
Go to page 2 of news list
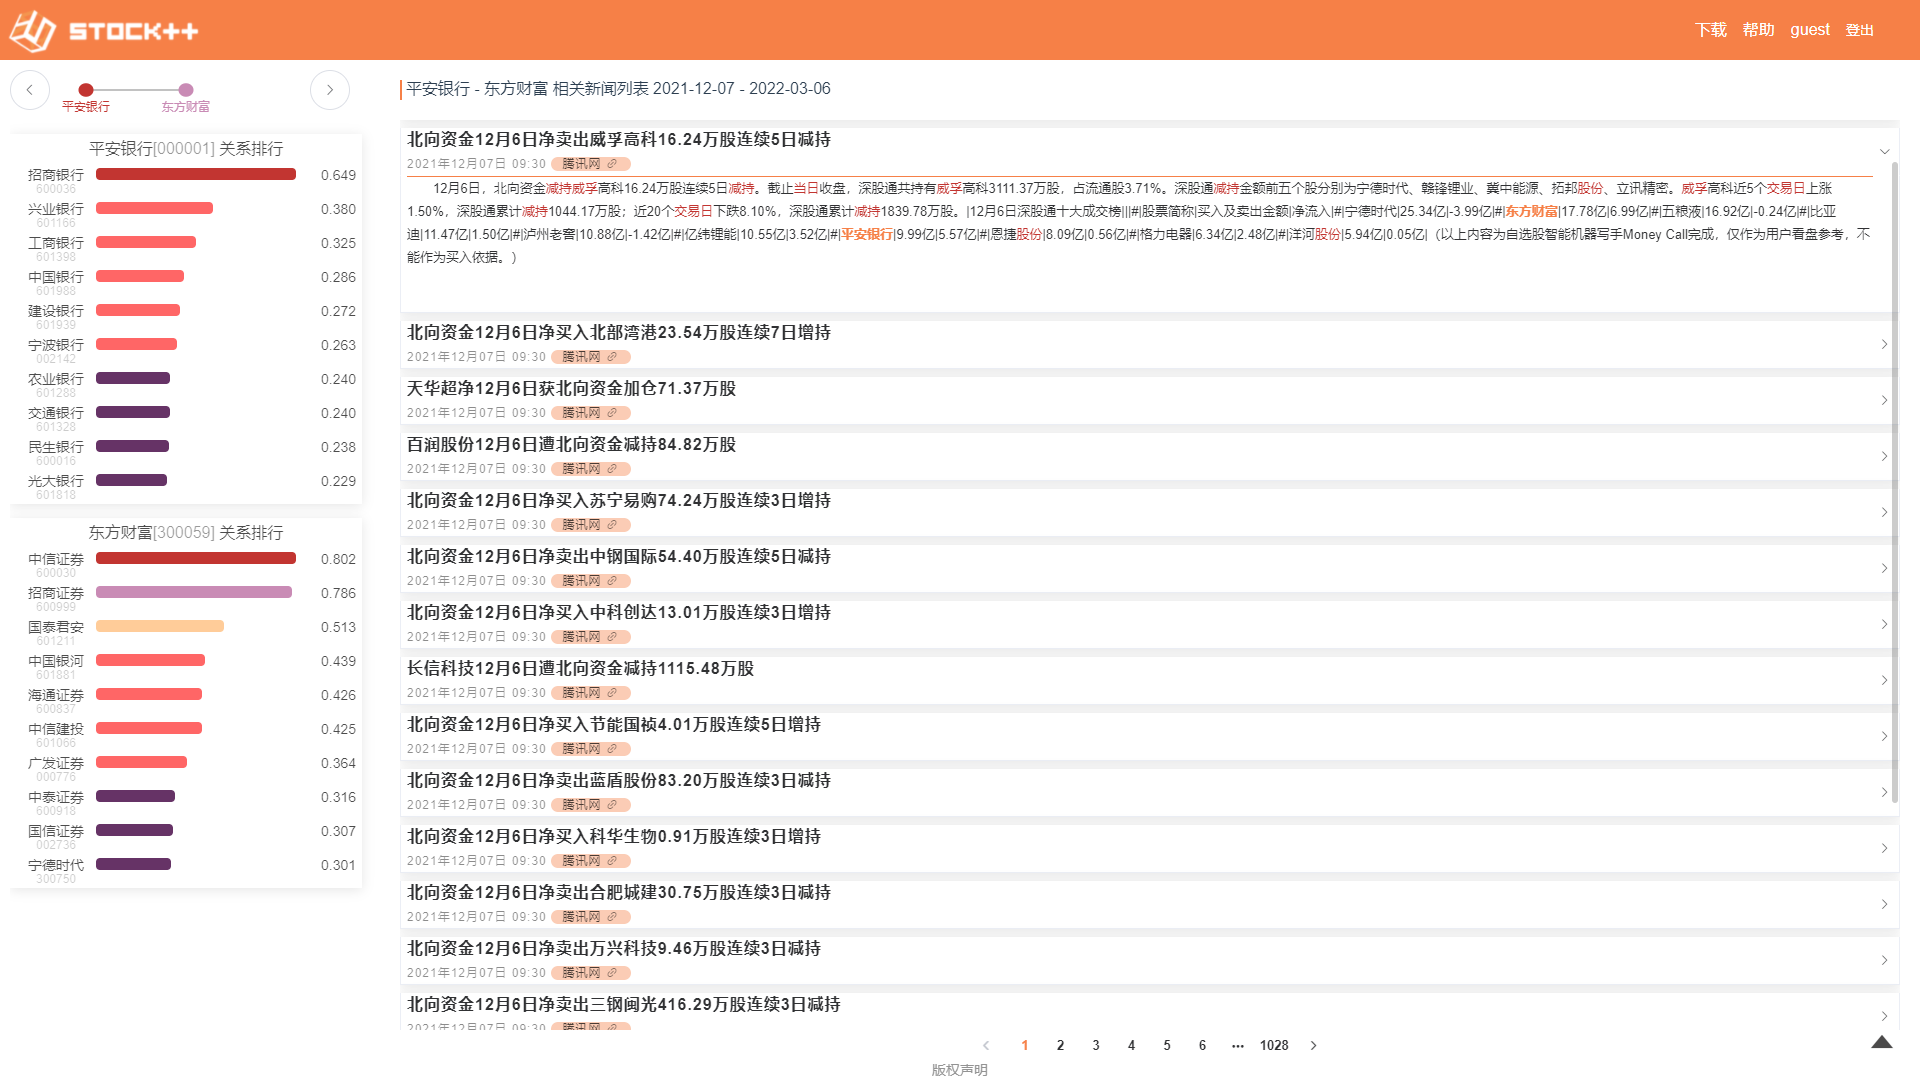pyautogui.click(x=1060, y=1045)
